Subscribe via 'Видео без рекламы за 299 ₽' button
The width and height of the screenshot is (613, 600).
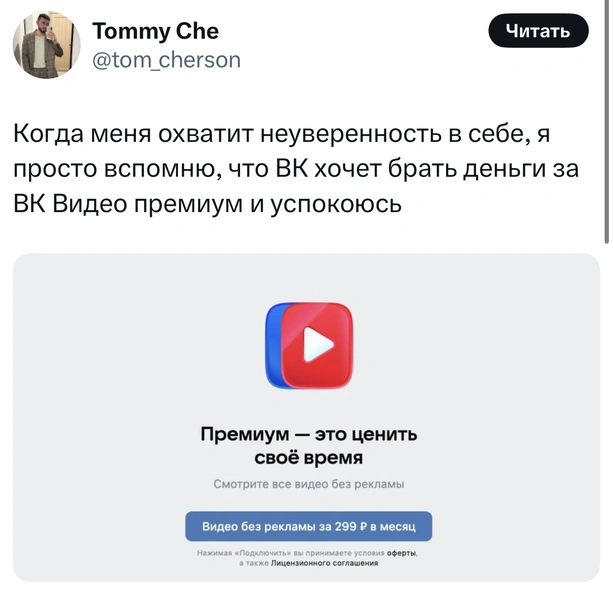tap(308, 526)
